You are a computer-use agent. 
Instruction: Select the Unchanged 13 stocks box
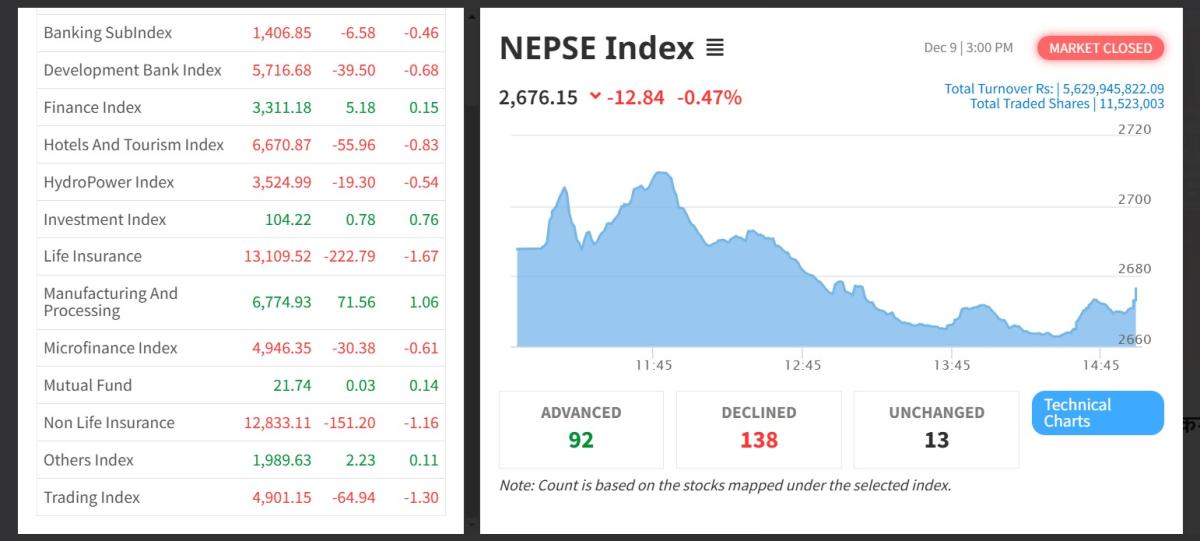[936, 428]
